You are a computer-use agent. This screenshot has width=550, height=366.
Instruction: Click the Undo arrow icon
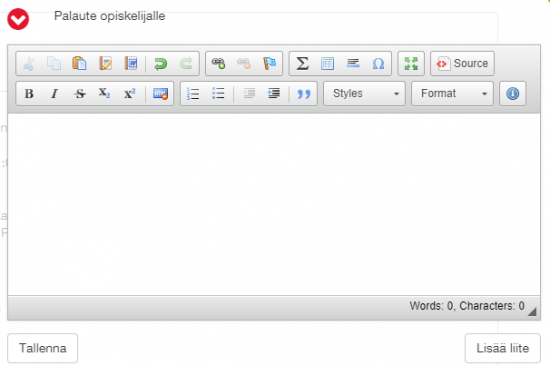[161, 64]
